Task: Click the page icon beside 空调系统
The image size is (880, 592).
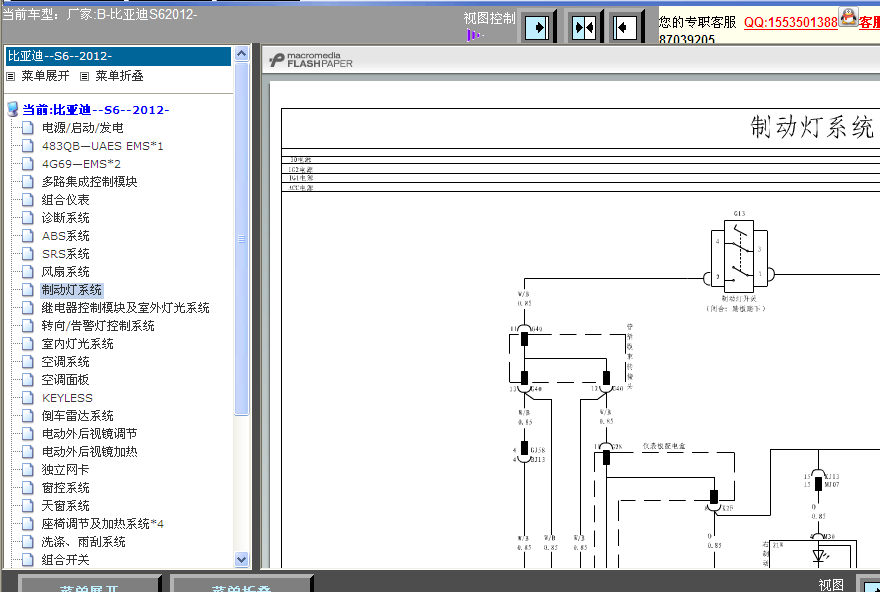Action: [x=28, y=361]
